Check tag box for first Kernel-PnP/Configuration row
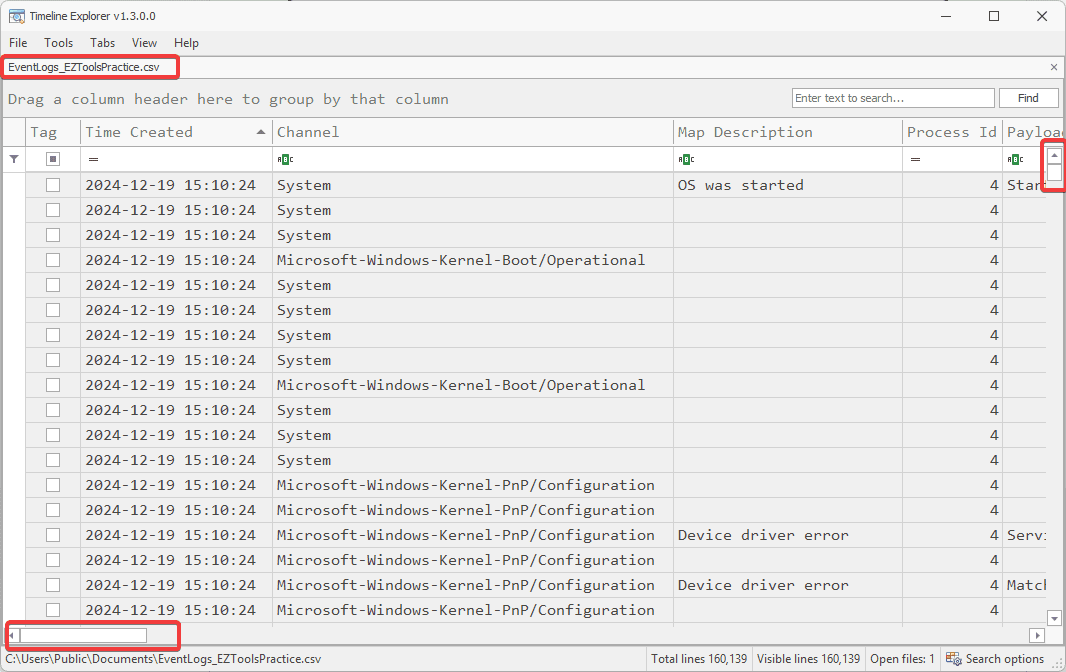1066x672 pixels. 53,485
